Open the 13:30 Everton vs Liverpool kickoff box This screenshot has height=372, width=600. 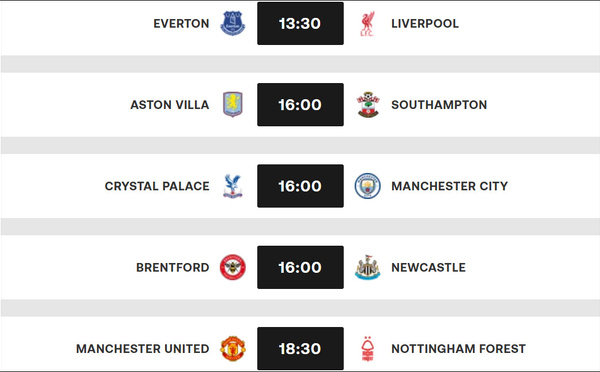tap(300, 23)
